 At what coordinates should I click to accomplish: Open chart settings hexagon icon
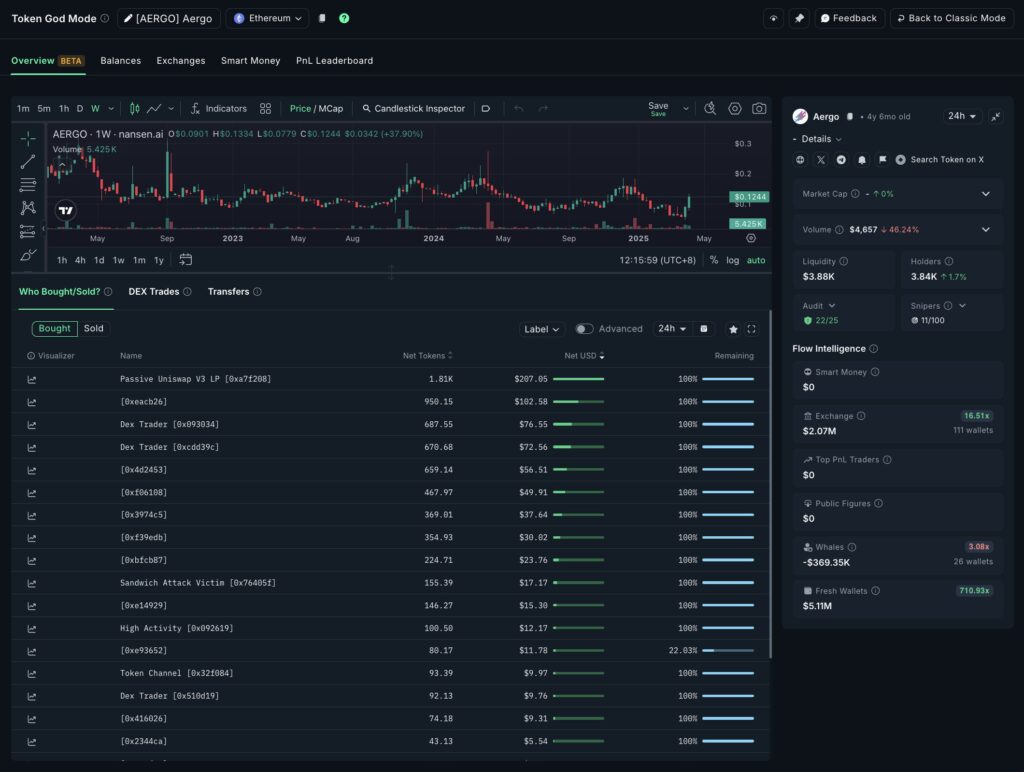735,108
